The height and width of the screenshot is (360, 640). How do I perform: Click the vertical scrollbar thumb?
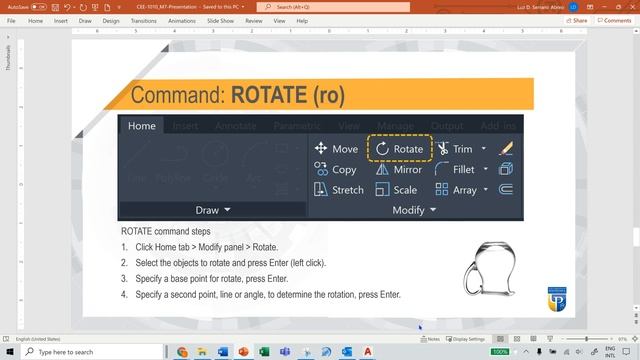coord(636,237)
